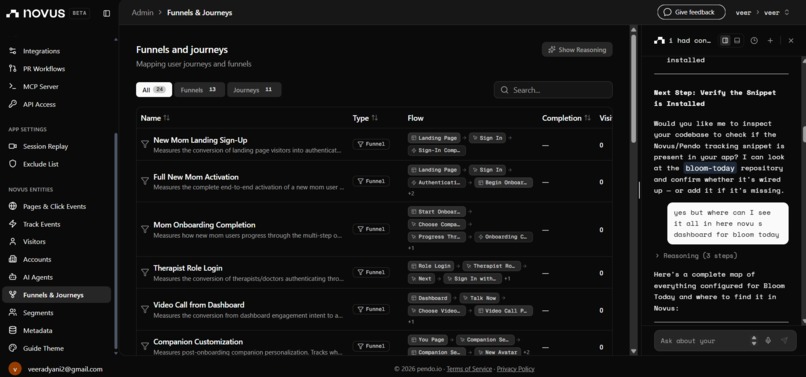Screen dimensions: 806x377
Task: Select the Journeys 11 filter tab
Action: click(x=254, y=90)
